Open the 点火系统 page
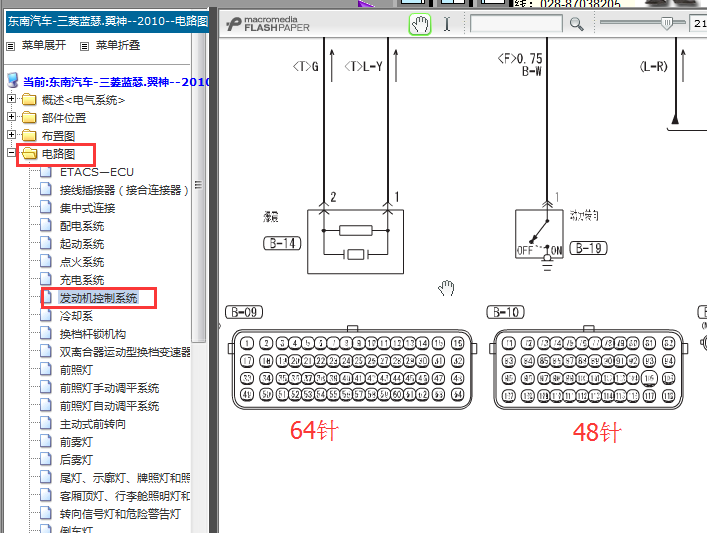This screenshot has height=533, width=707. pos(82,262)
